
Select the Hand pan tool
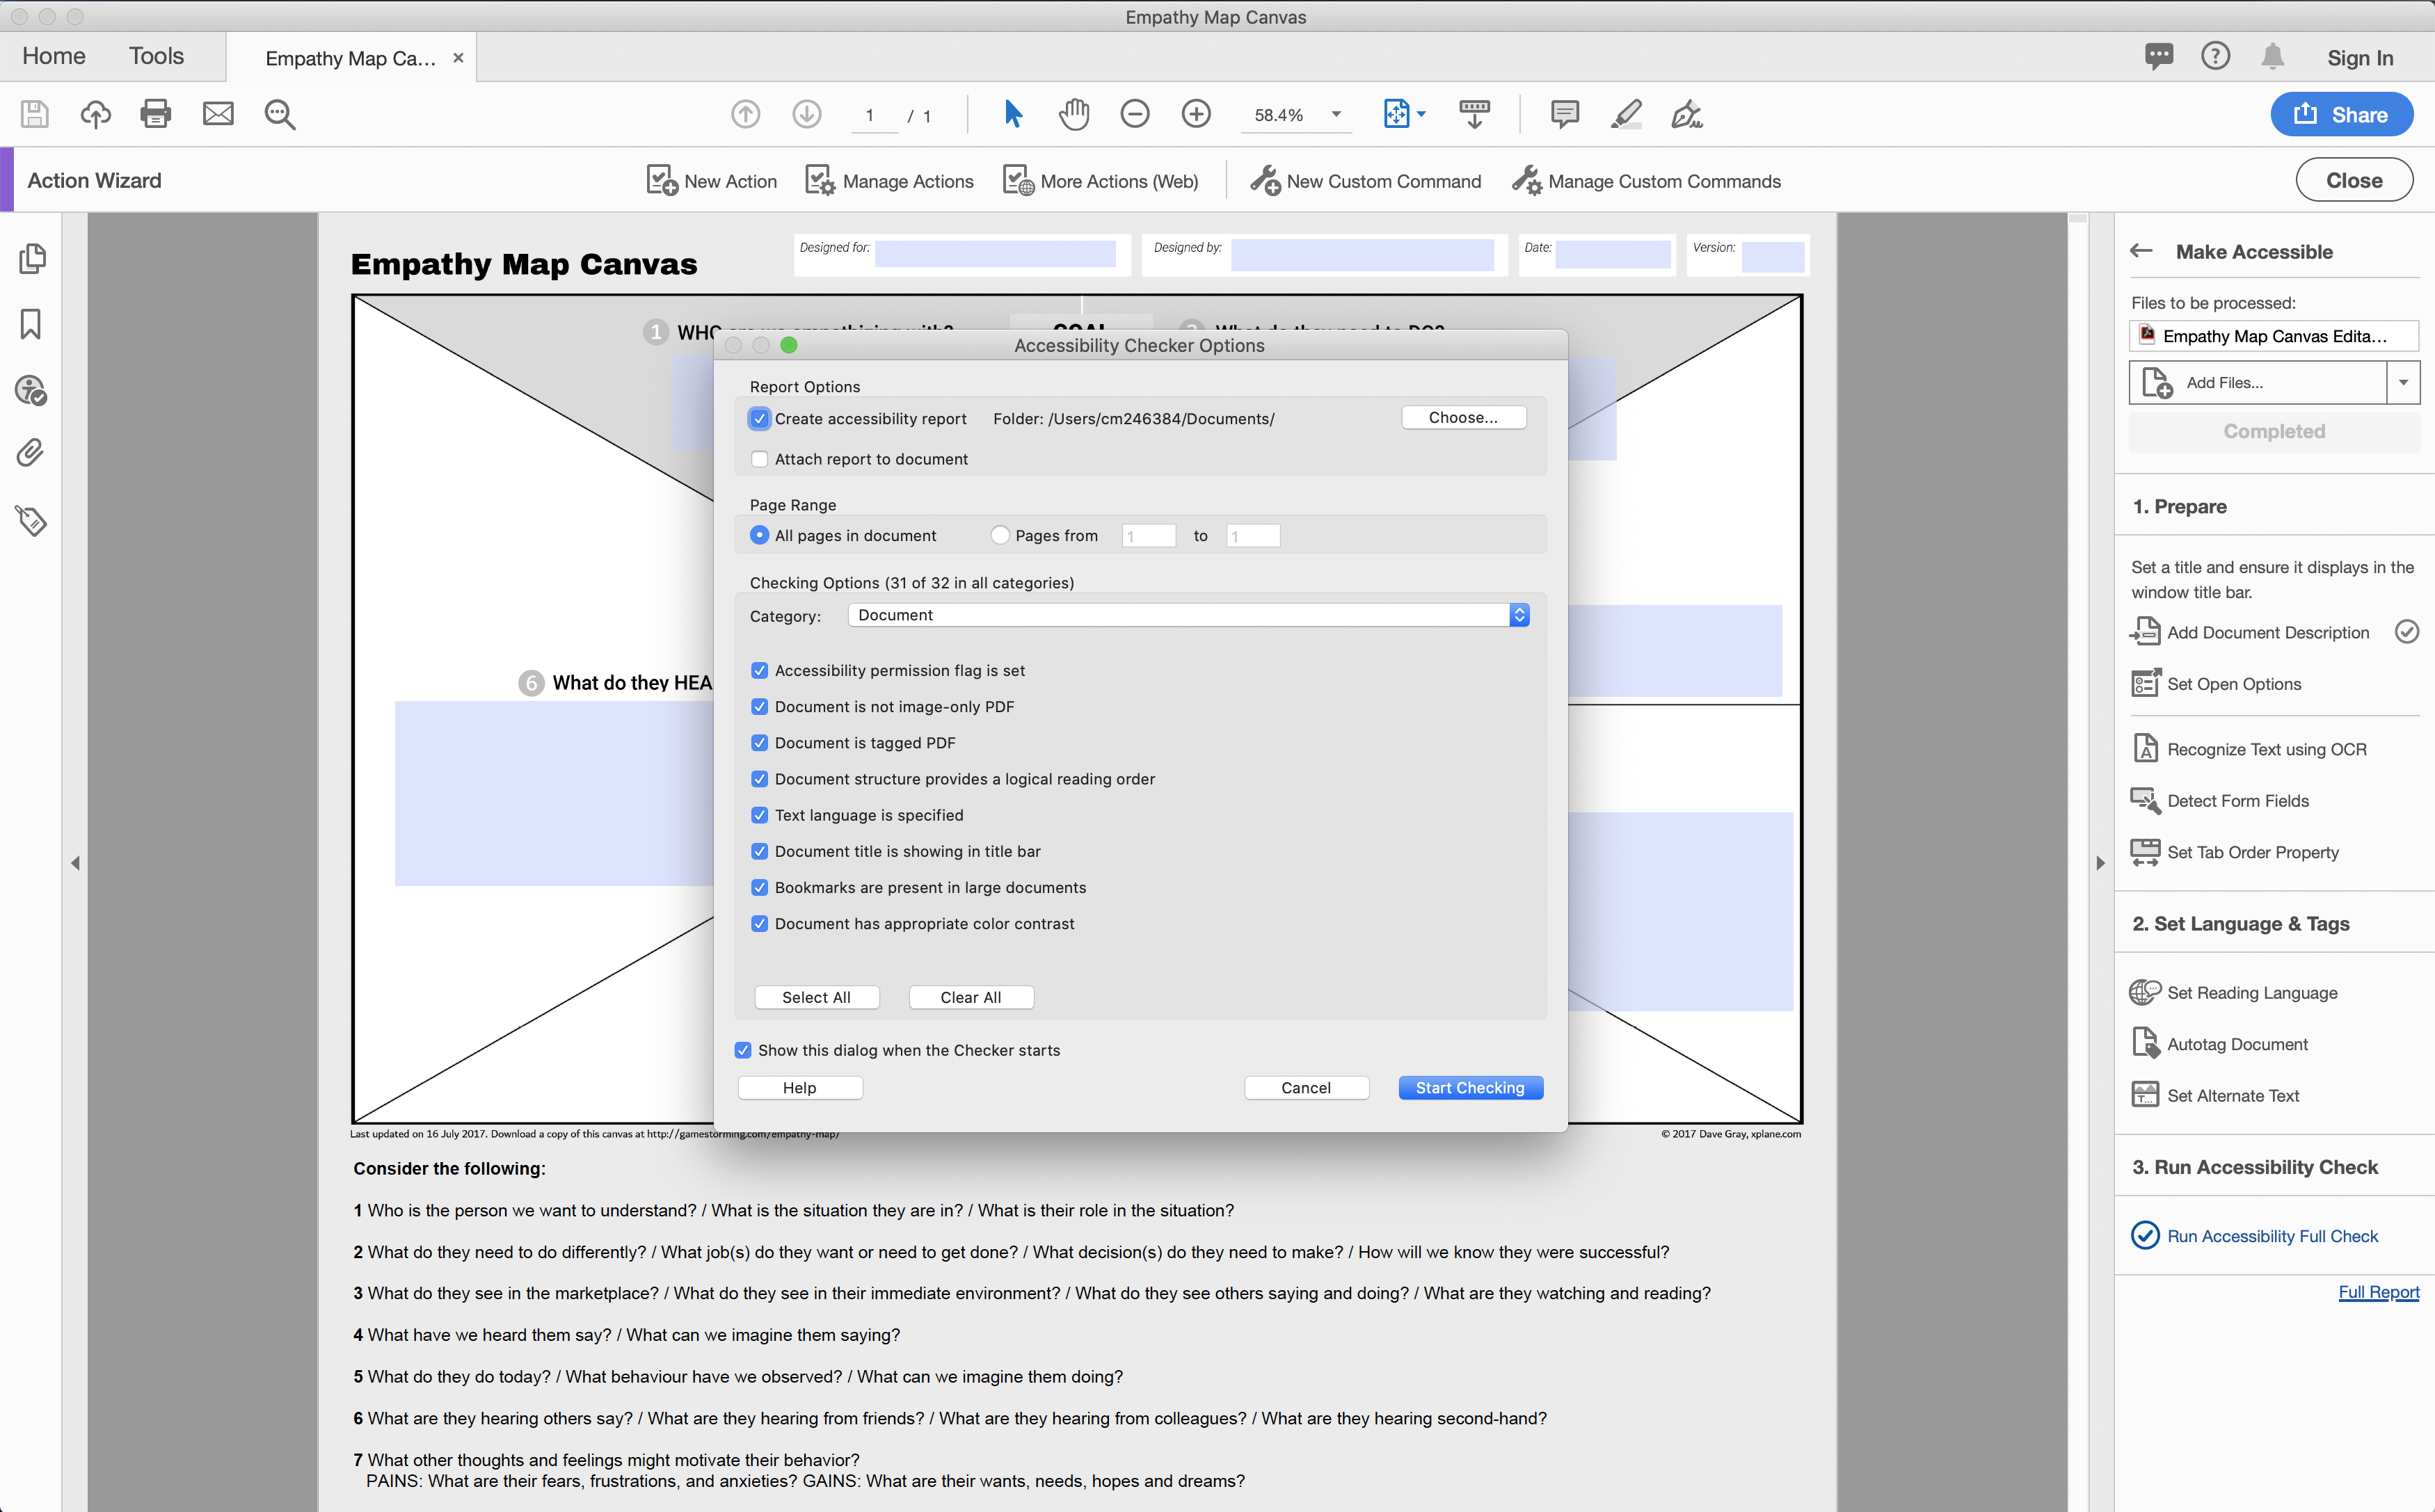point(1073,114)
